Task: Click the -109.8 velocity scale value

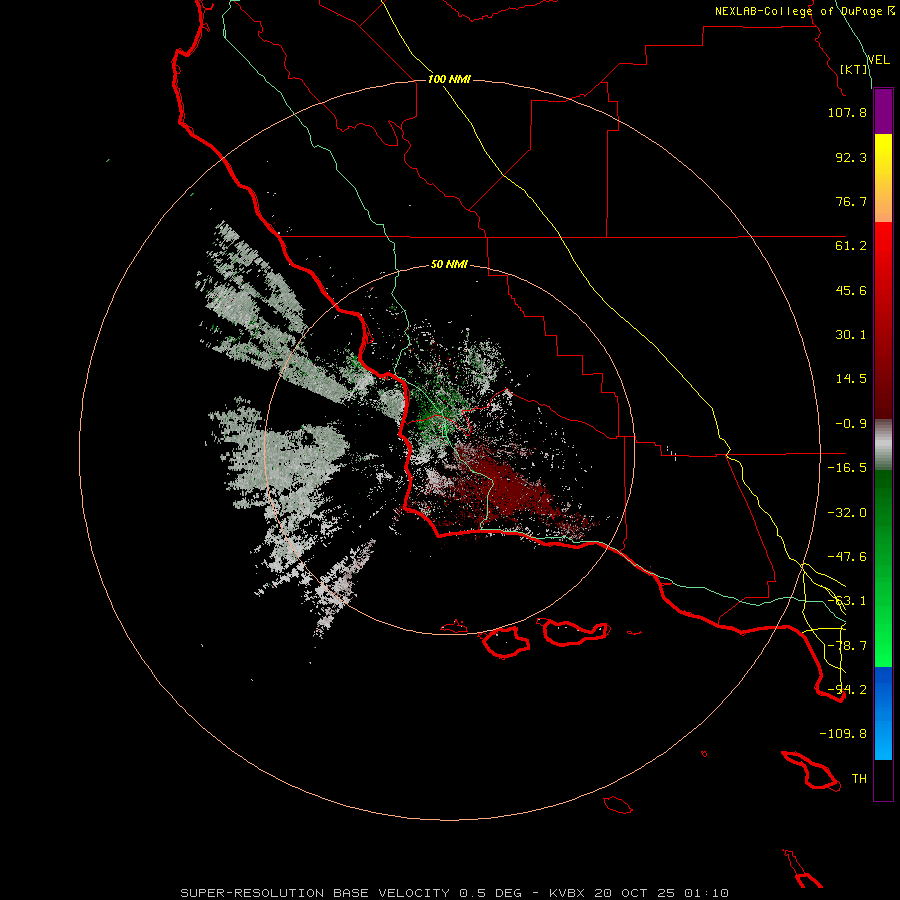Action: point(843,734)
